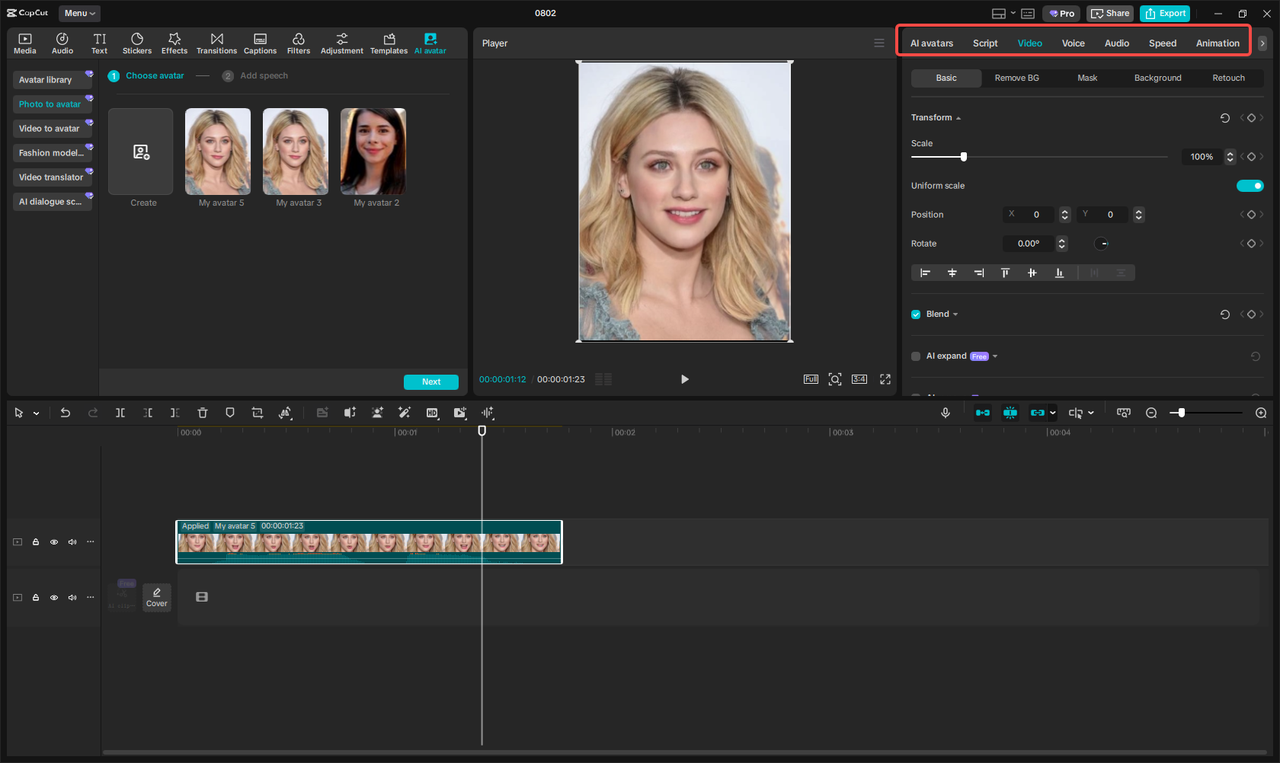Split the clip at the playhead

coord(120,412)
